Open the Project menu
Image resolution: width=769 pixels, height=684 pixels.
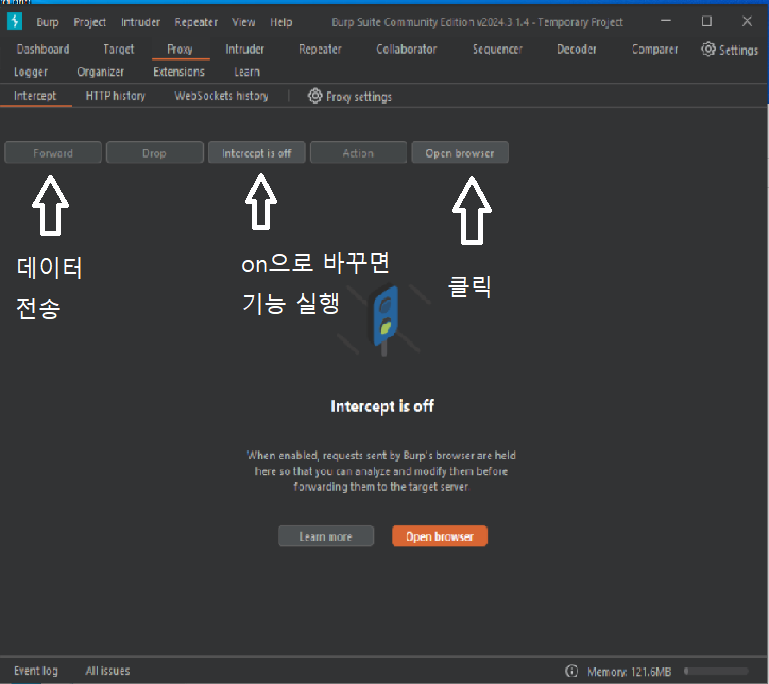coord(89,22)
